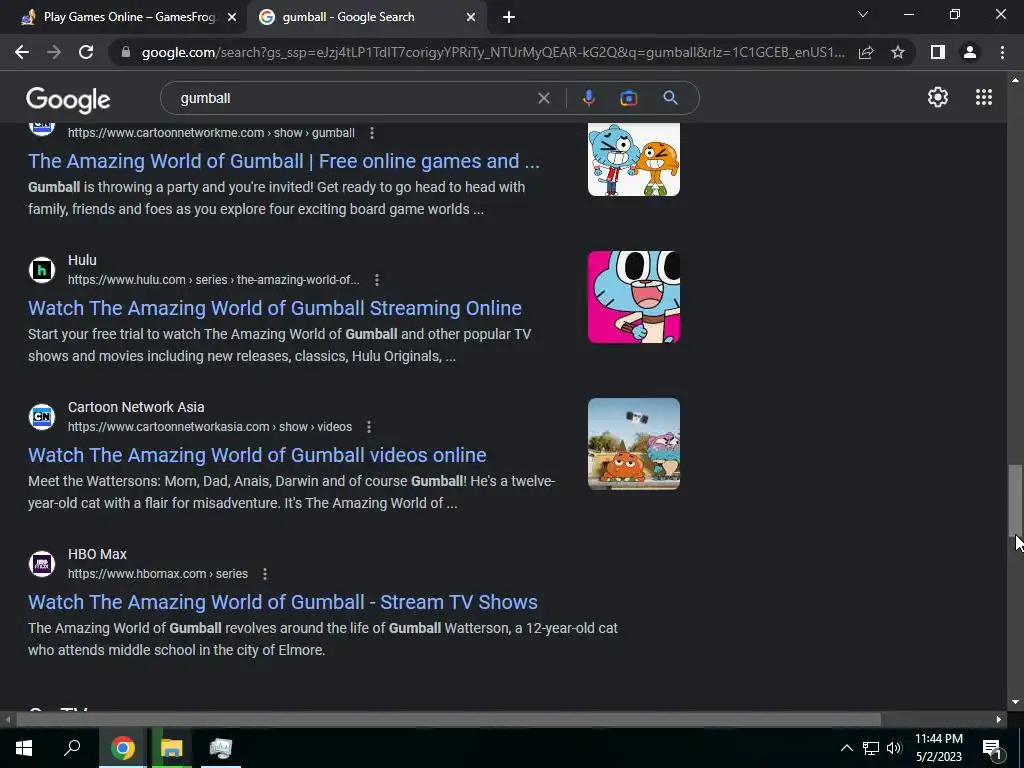Viewport: 1024px width, 768px height.
Task: Click the Cartoon Network Asia site name
Action: click(136, 407)
